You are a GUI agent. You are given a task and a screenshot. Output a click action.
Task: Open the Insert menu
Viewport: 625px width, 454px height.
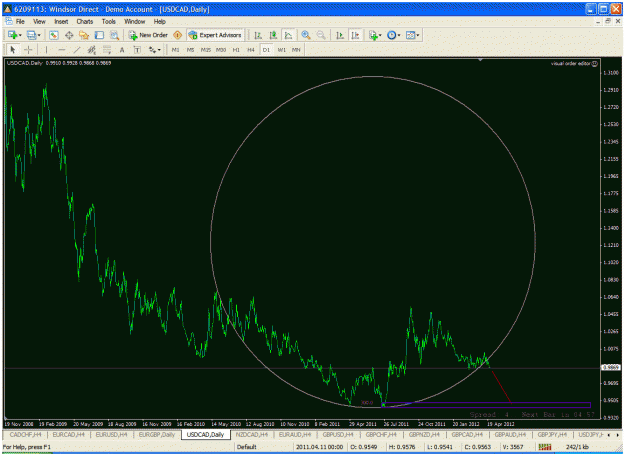[61, 22]
